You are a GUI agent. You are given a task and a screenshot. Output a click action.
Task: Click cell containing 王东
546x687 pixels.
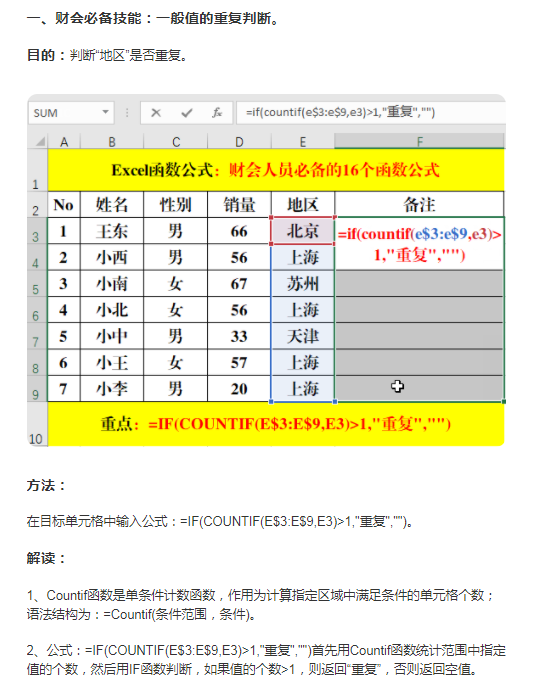[112, 231]
